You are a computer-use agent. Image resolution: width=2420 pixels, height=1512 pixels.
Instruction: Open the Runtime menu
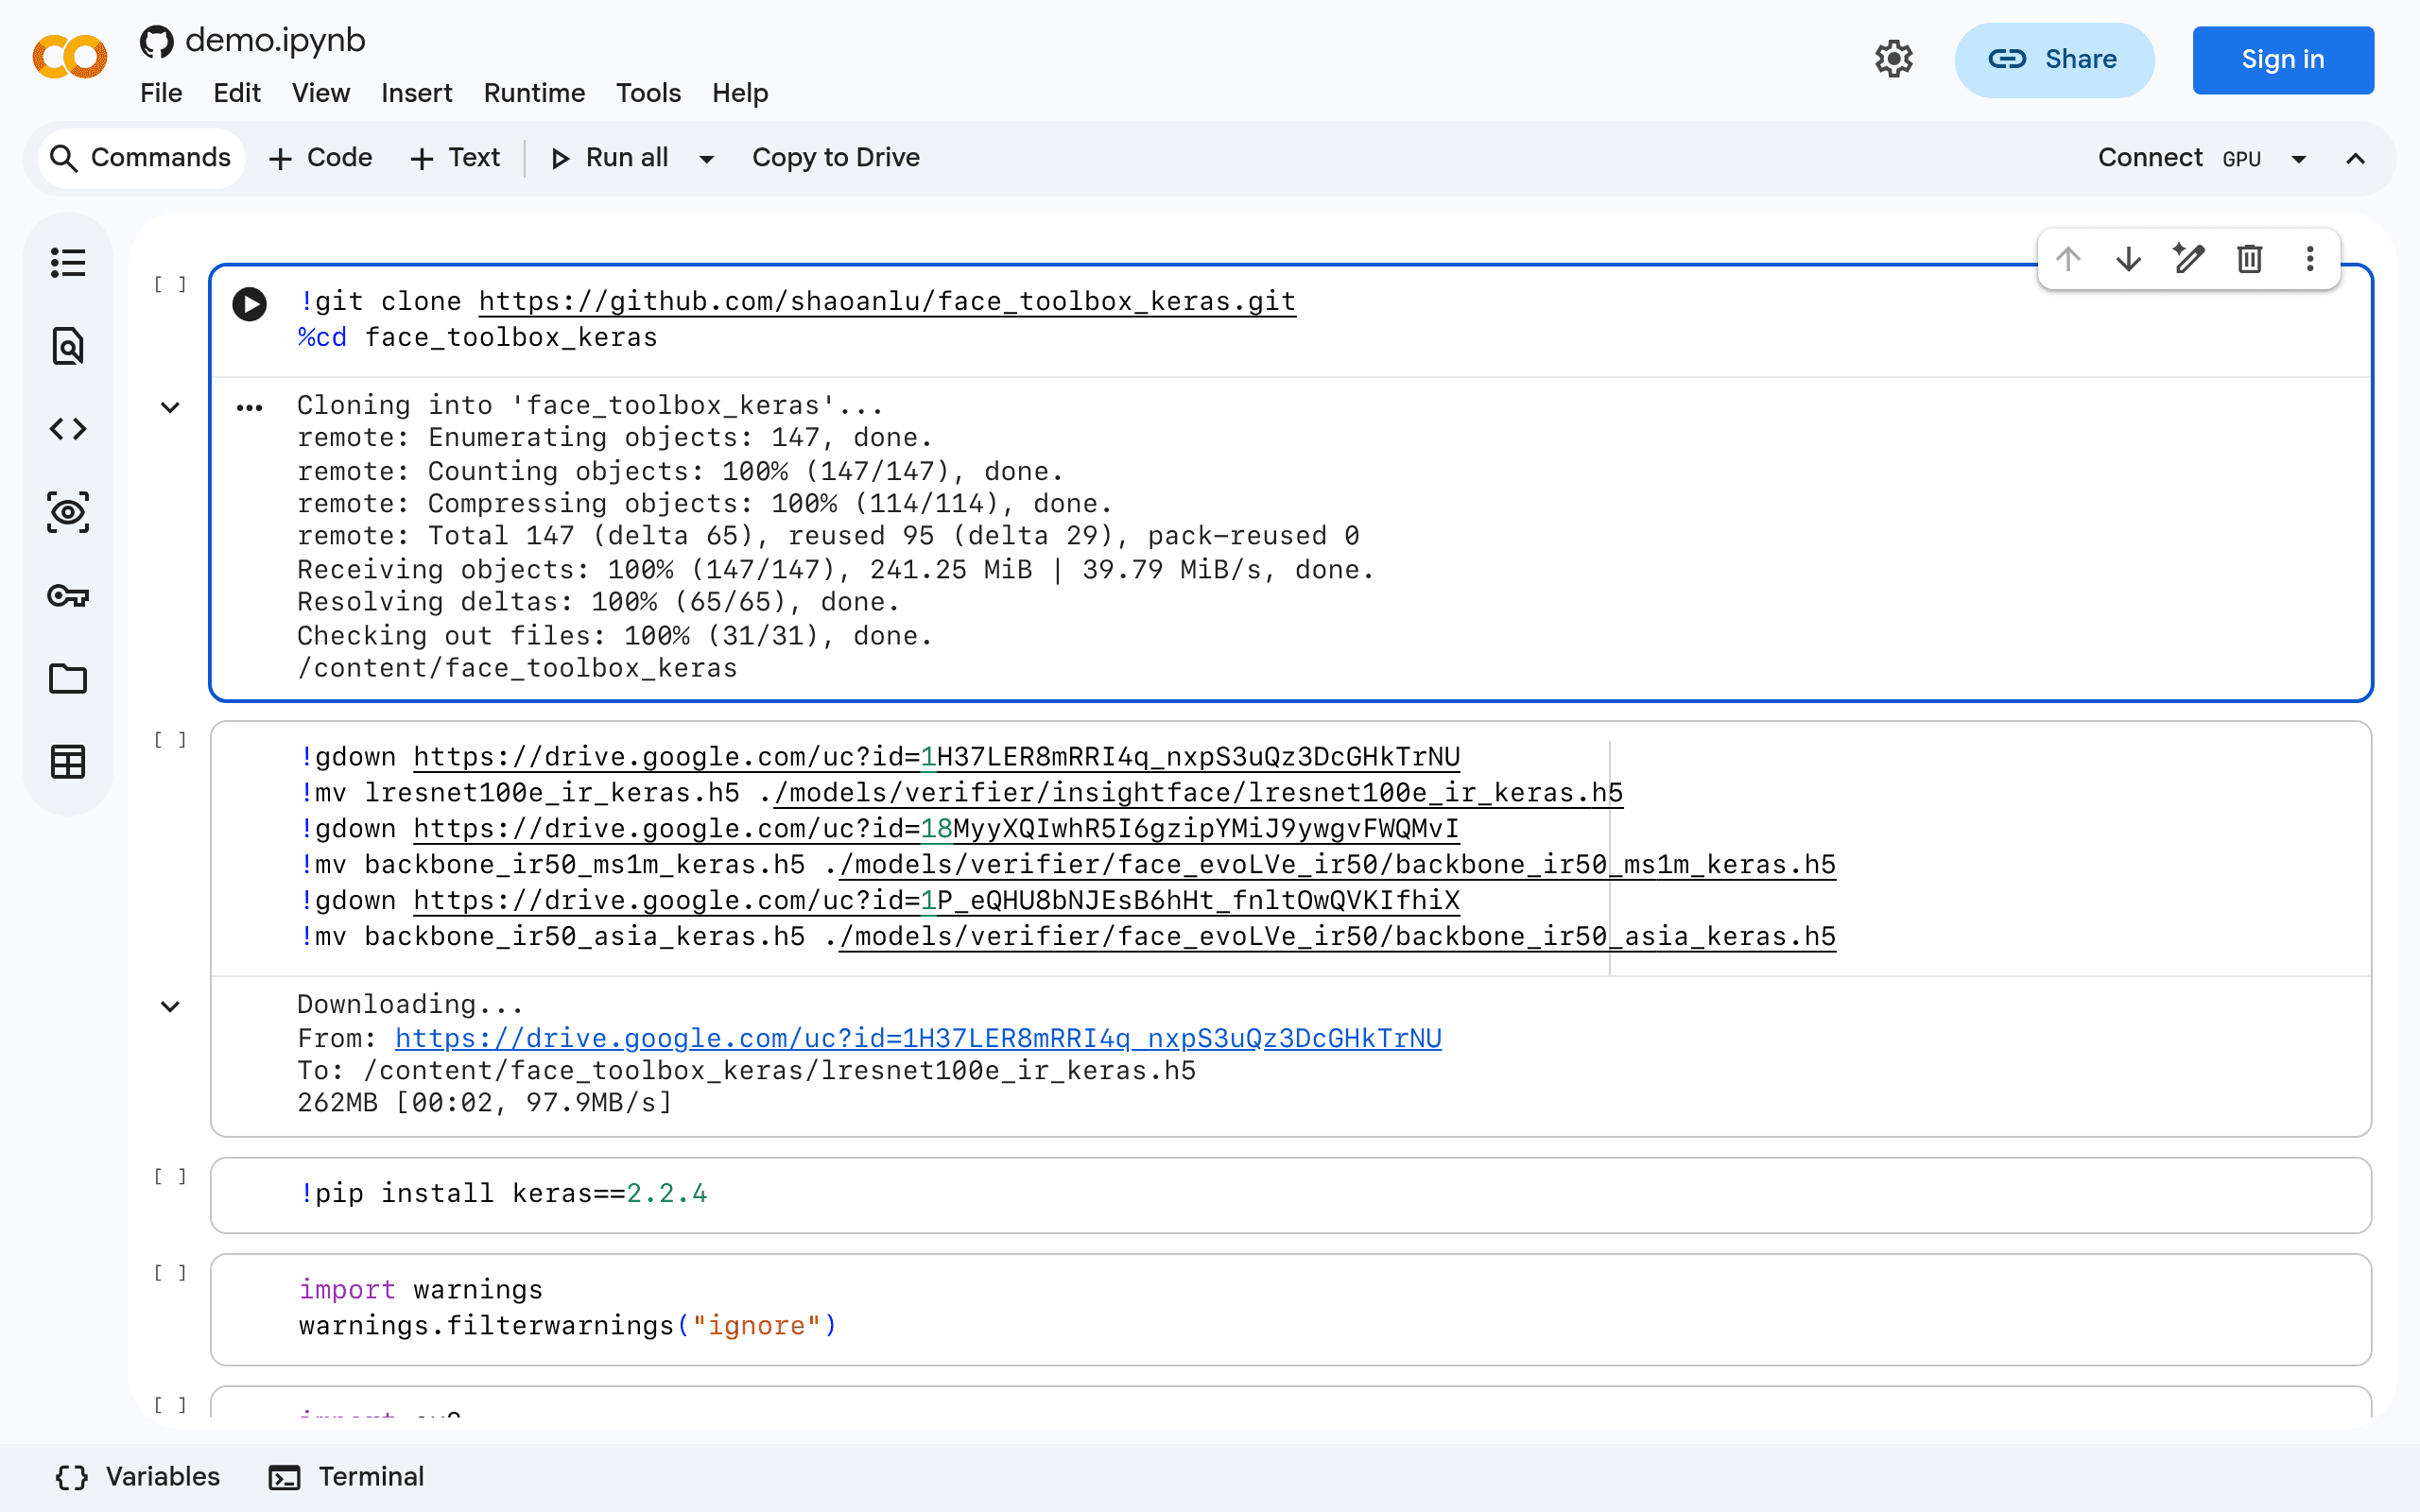point(534,93)
